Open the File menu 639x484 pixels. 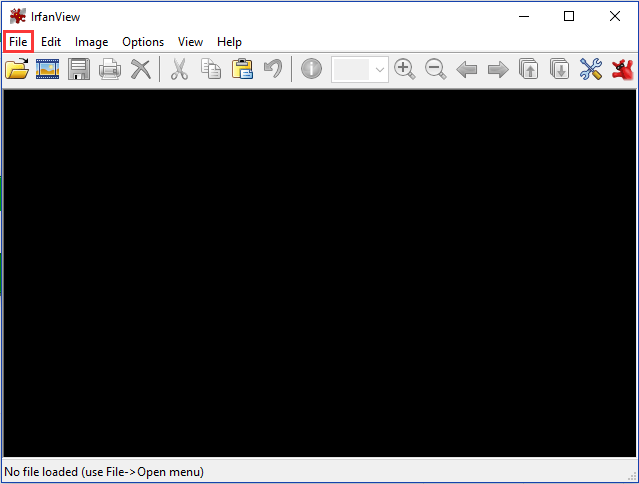(18, 42)
